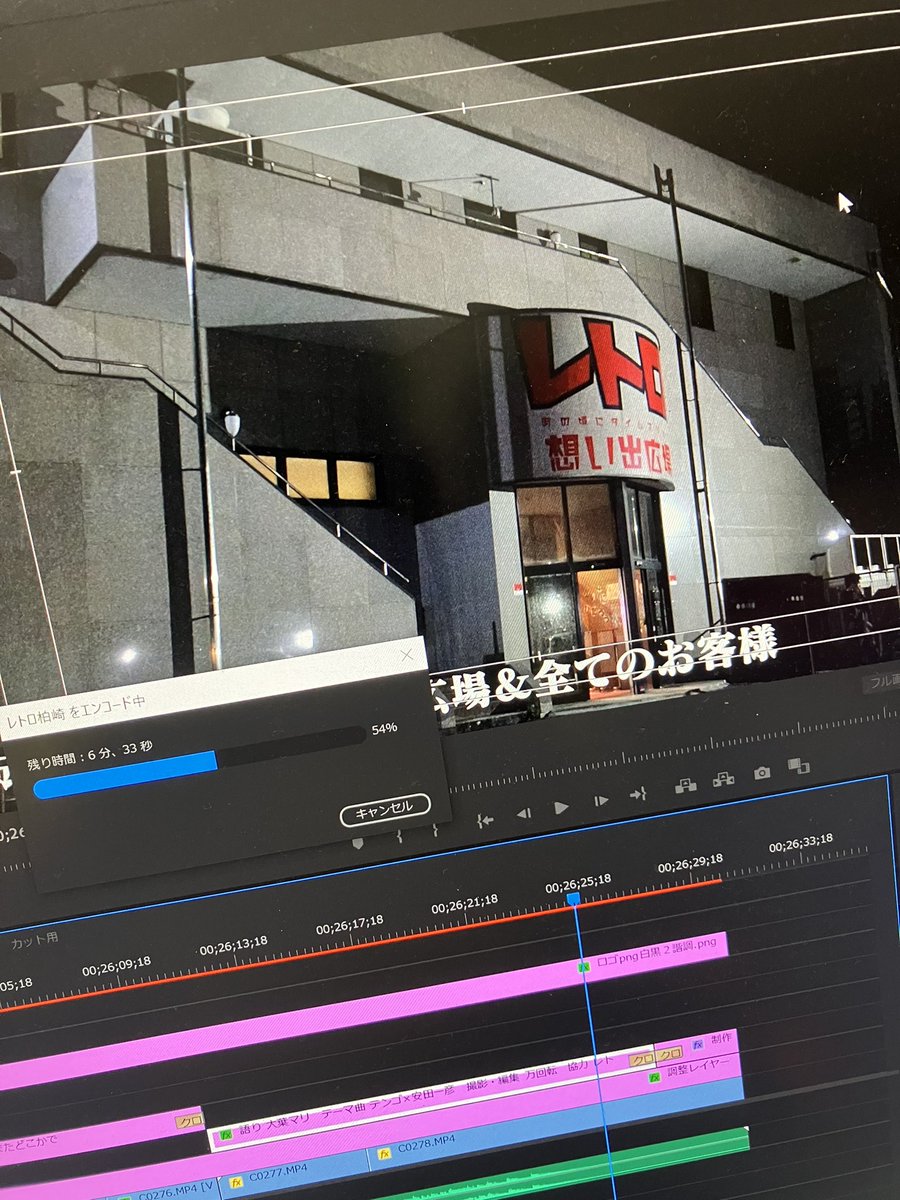Click the fx badge on C0278.MP4
The height and width of the screenshot is (1200, 900).
coord(385,1155)
